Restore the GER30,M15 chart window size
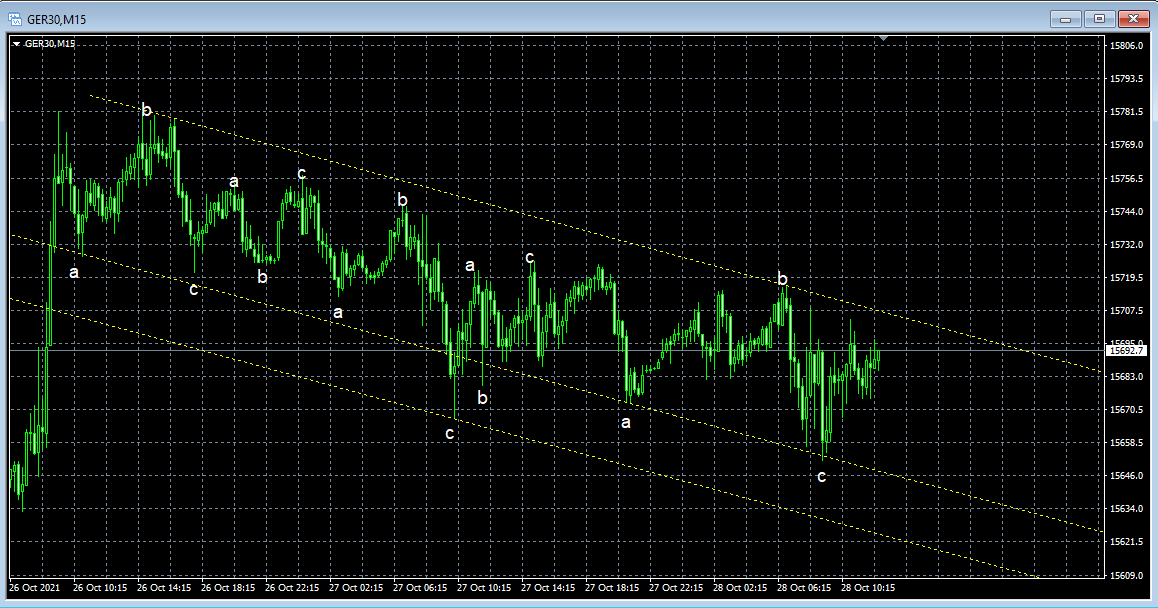The width and height of the screenshot is (1158, 608). 1099,18
